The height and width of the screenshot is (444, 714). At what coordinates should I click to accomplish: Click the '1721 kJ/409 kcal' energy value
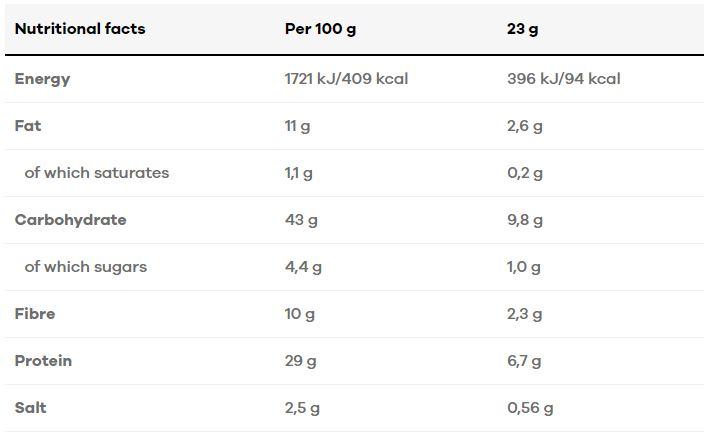(x=346, y=78)
